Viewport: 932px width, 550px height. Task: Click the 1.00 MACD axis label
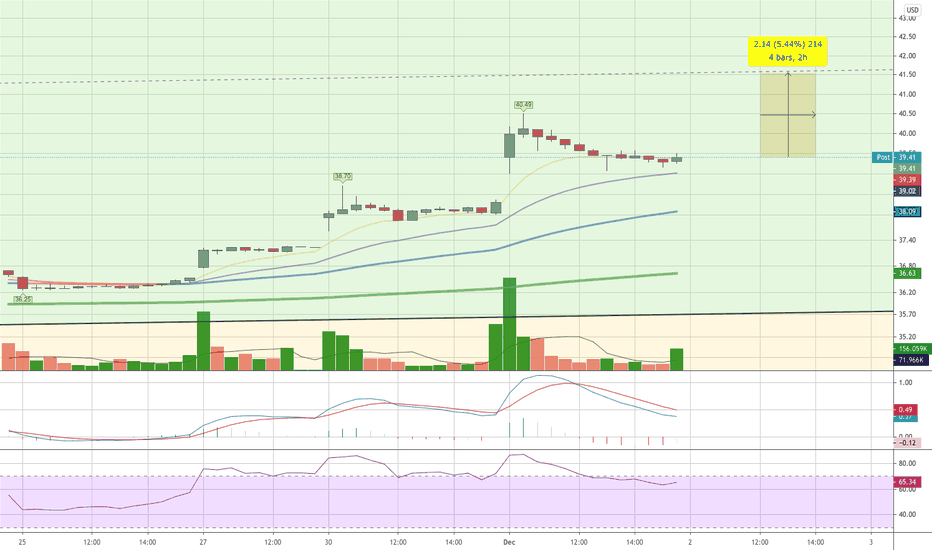click(x=906, y=382)
